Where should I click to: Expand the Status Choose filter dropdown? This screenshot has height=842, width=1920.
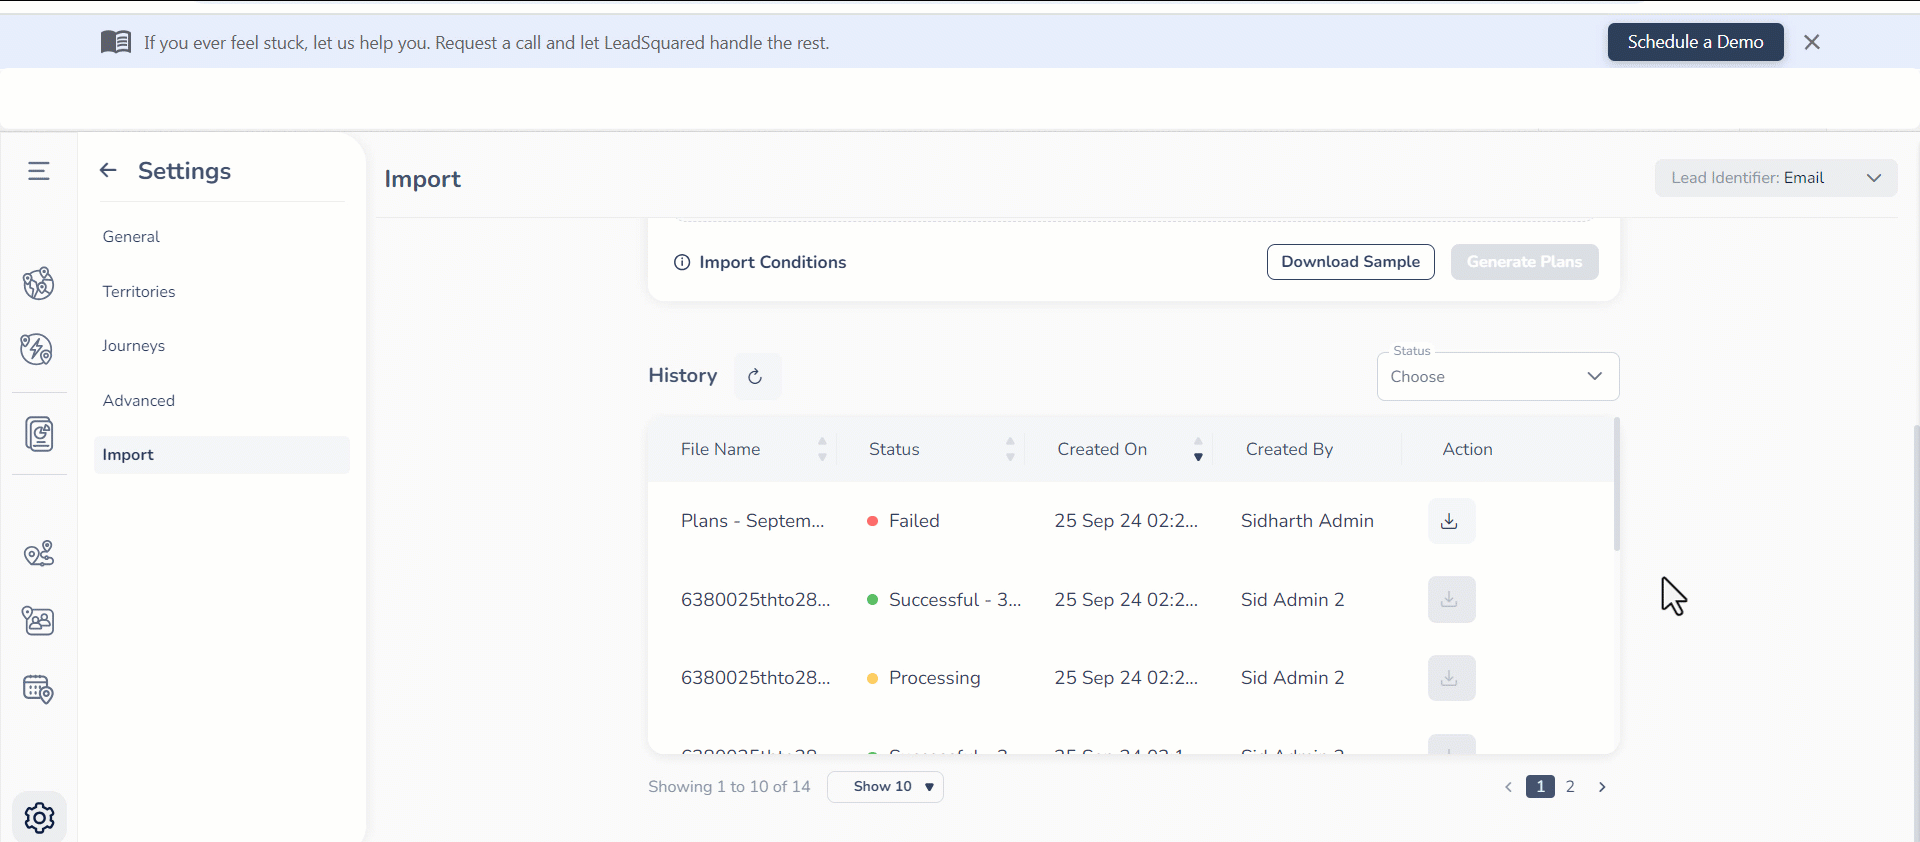(x=1497, y=377)
